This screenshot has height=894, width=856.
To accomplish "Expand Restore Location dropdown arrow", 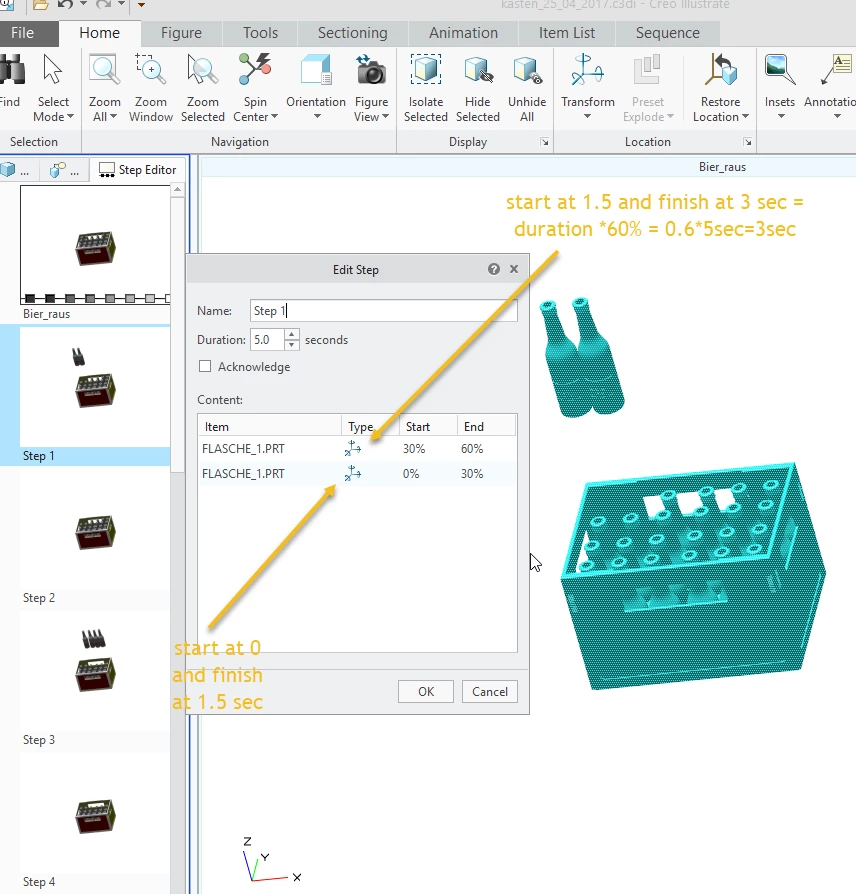I will point(745,116).
